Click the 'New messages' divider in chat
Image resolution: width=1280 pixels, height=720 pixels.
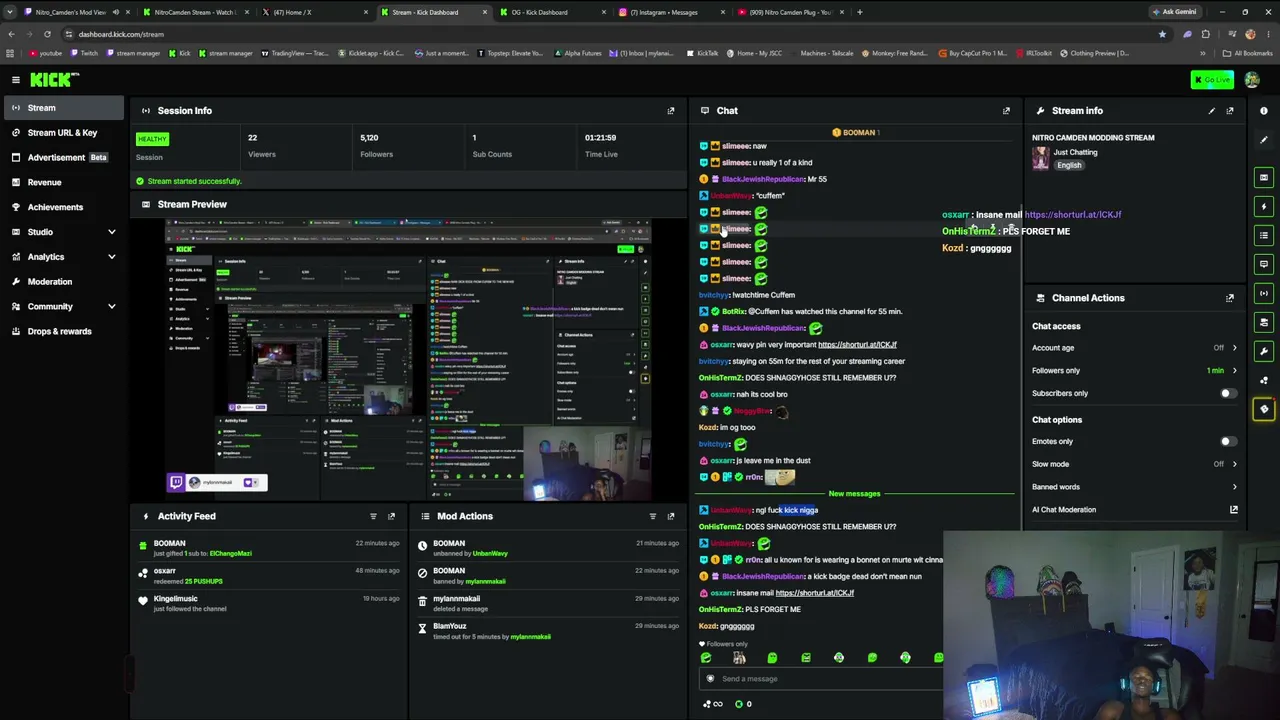click(x=854, y=494)
